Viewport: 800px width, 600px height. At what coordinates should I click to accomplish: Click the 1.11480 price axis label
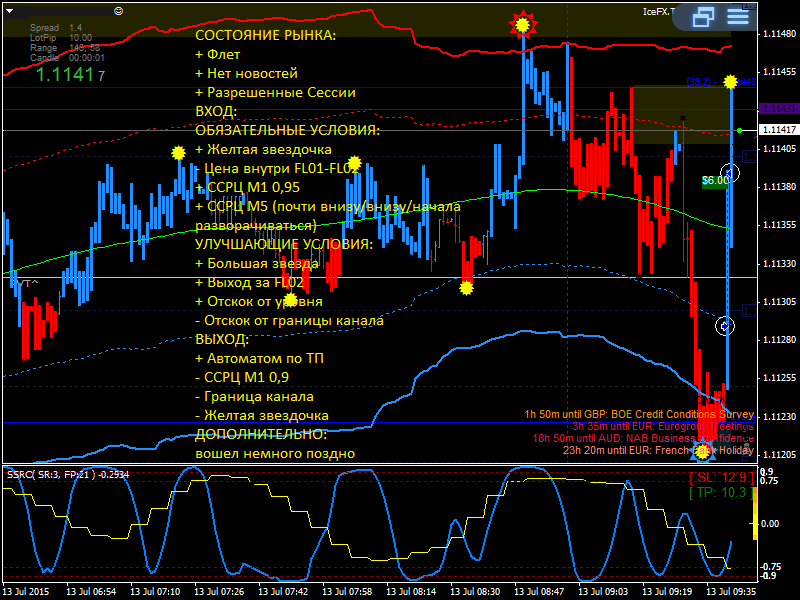pos(779,34)
